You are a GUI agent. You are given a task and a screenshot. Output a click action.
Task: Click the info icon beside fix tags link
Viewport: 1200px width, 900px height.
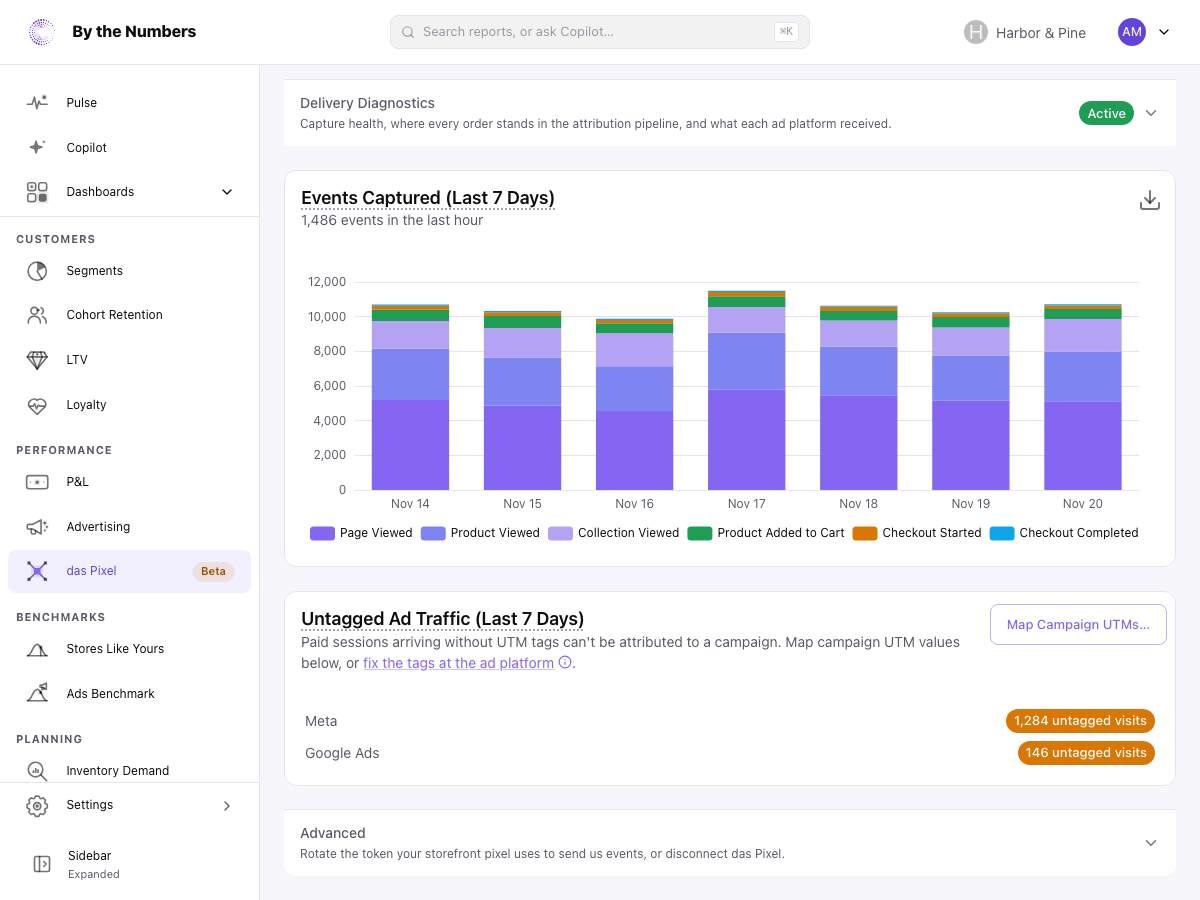tap(565, 662)
